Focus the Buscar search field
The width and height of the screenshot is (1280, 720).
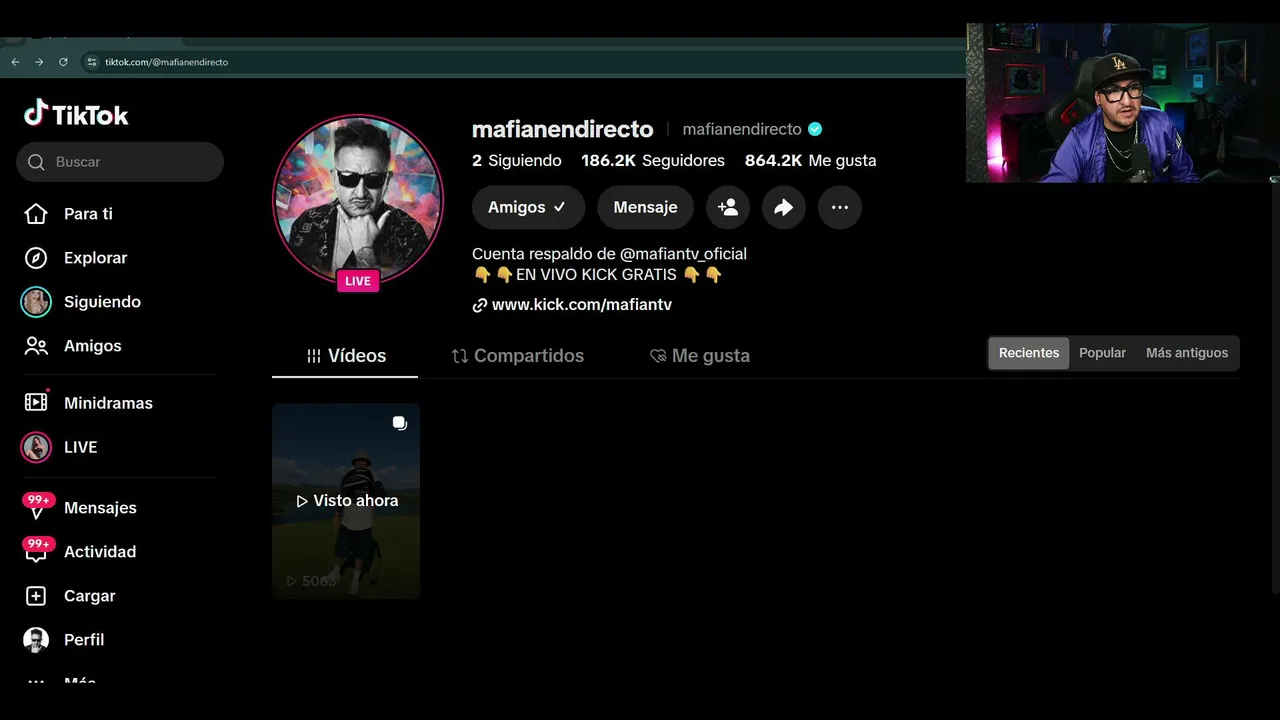[120, 162]
